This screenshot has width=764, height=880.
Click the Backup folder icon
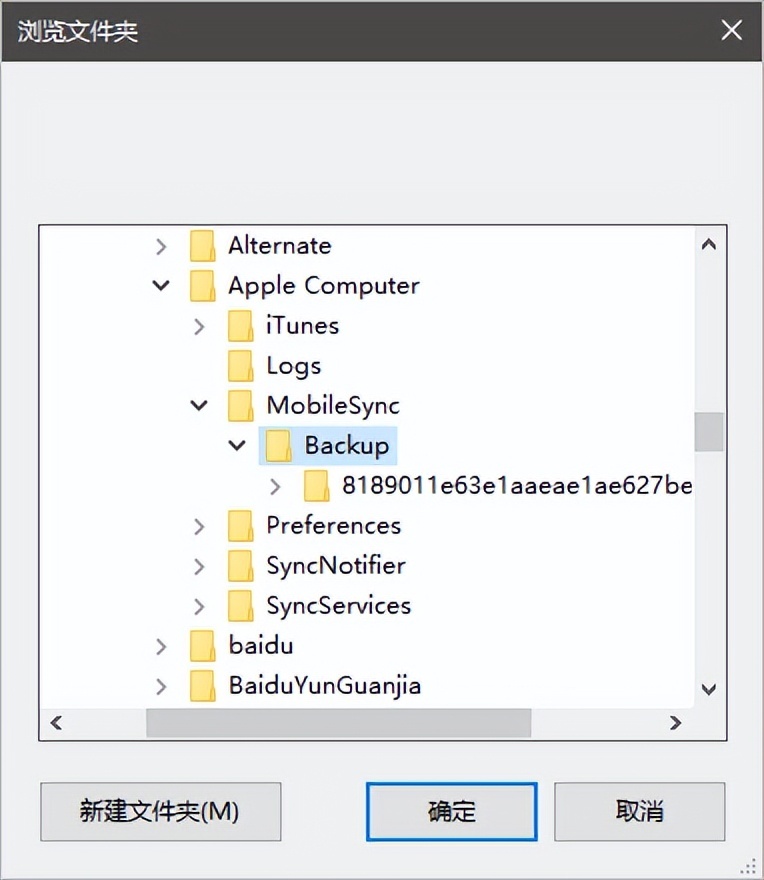tap(278, 446)
